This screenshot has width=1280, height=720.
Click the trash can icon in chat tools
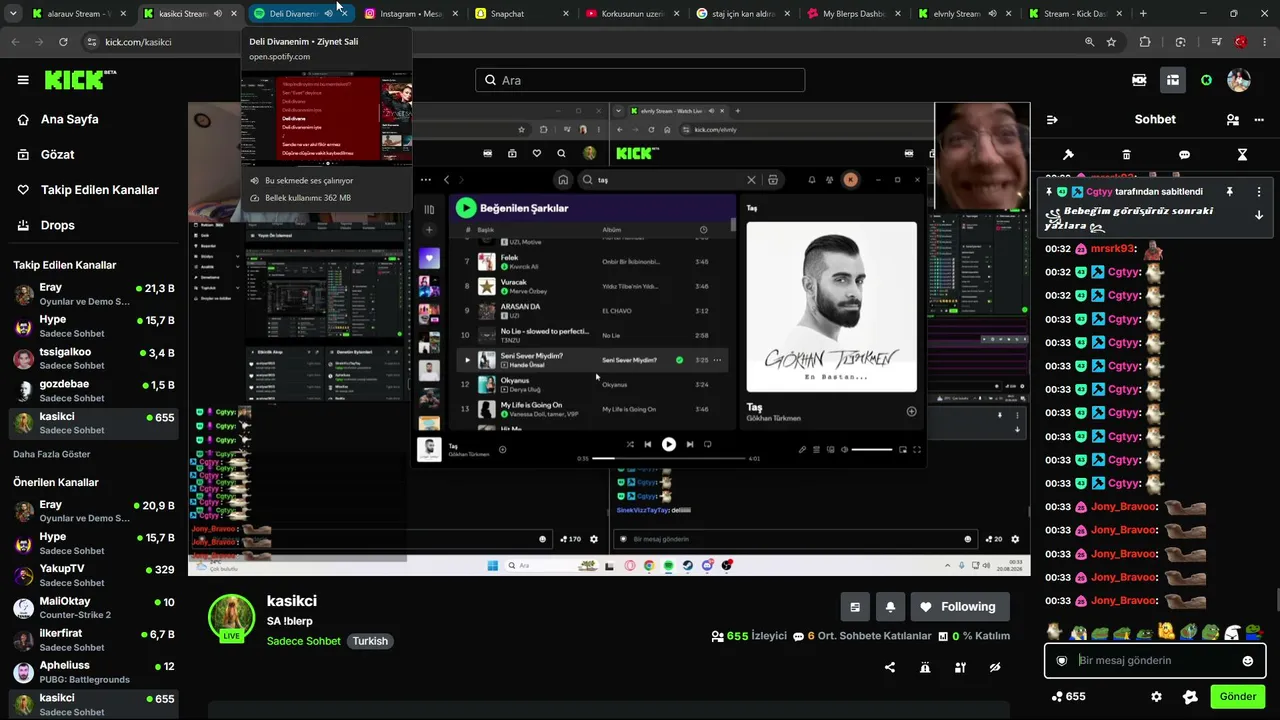1126,155
